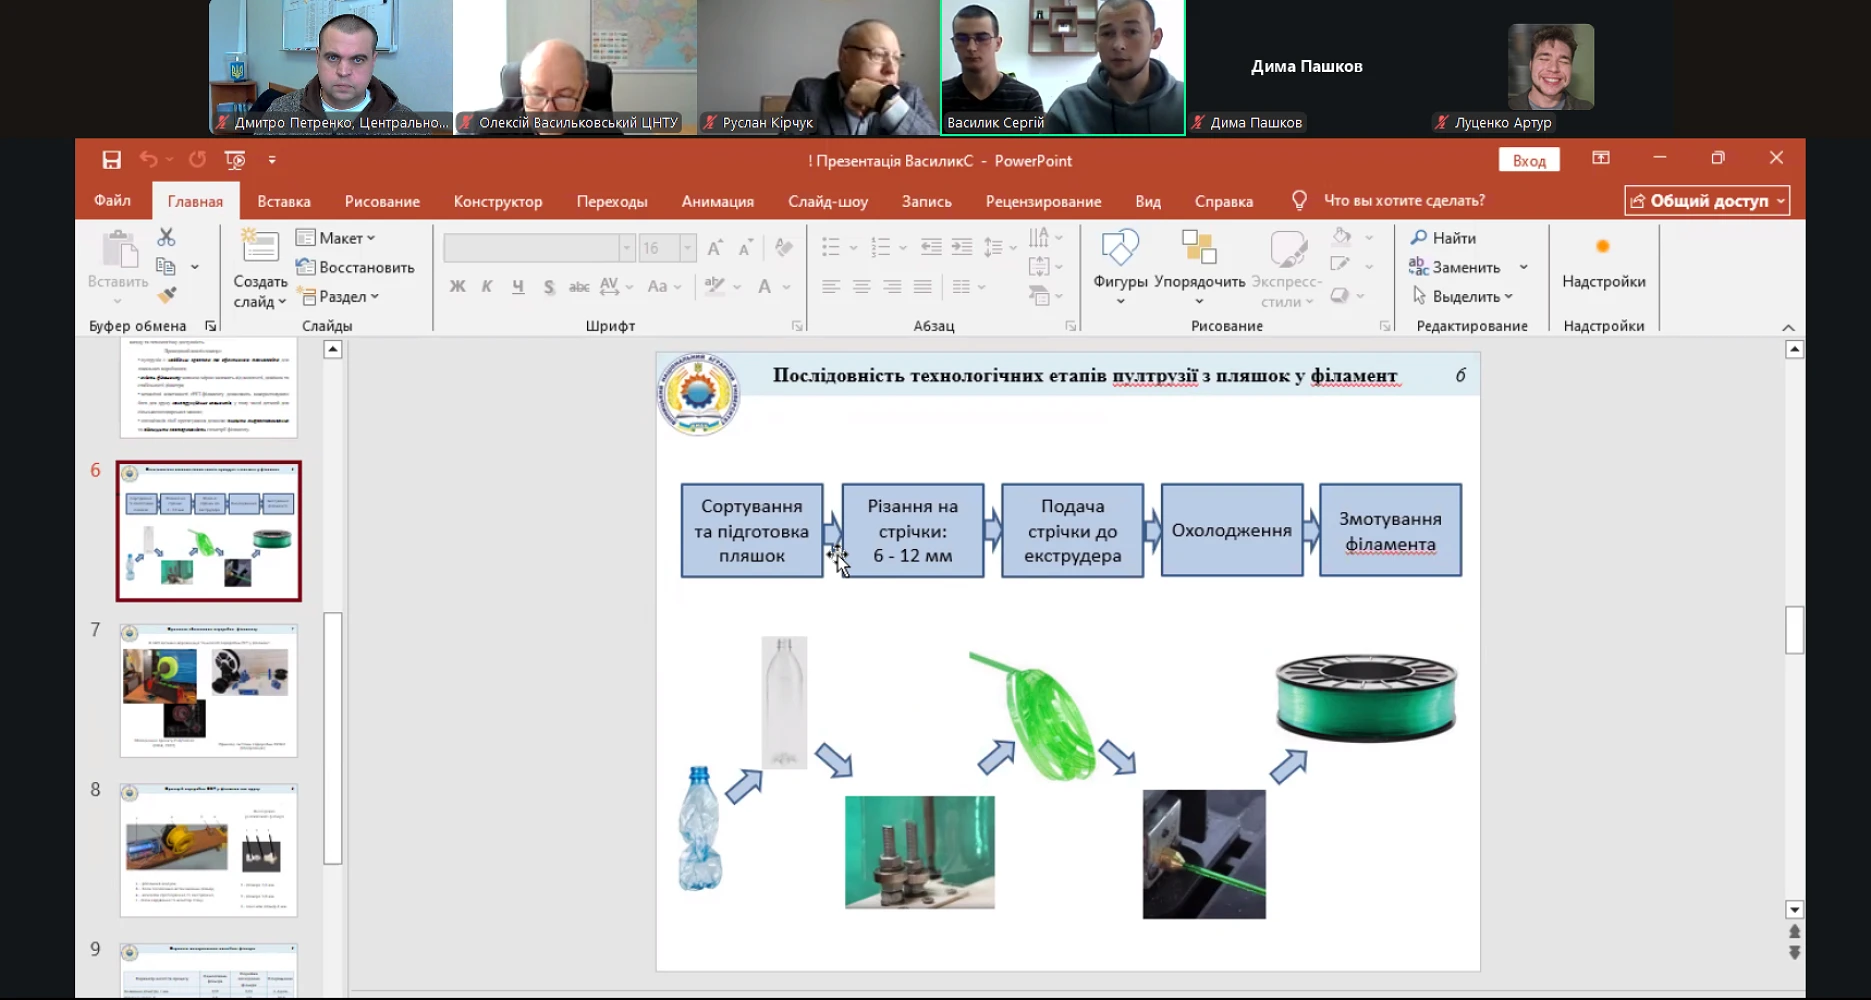This screenshot has width=1871, height=1000.
Task: Click the Cut scissors icon
Action: (166, 237)
